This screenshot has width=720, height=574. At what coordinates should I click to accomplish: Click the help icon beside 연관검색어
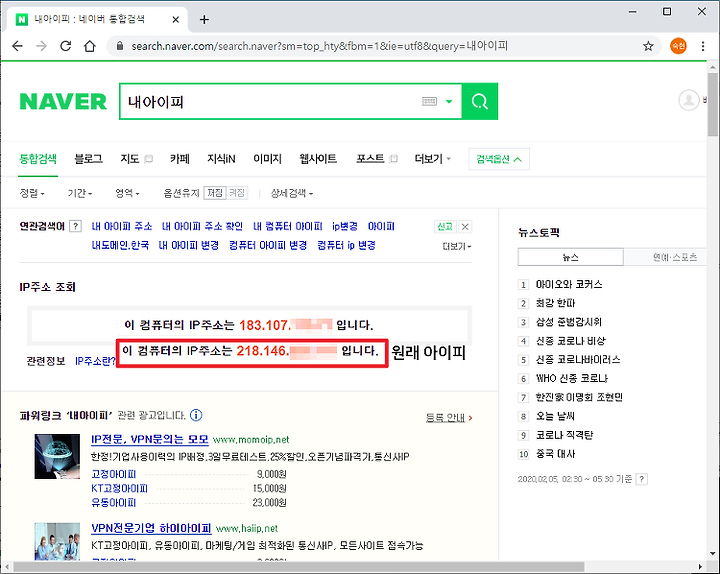[75, 226]
